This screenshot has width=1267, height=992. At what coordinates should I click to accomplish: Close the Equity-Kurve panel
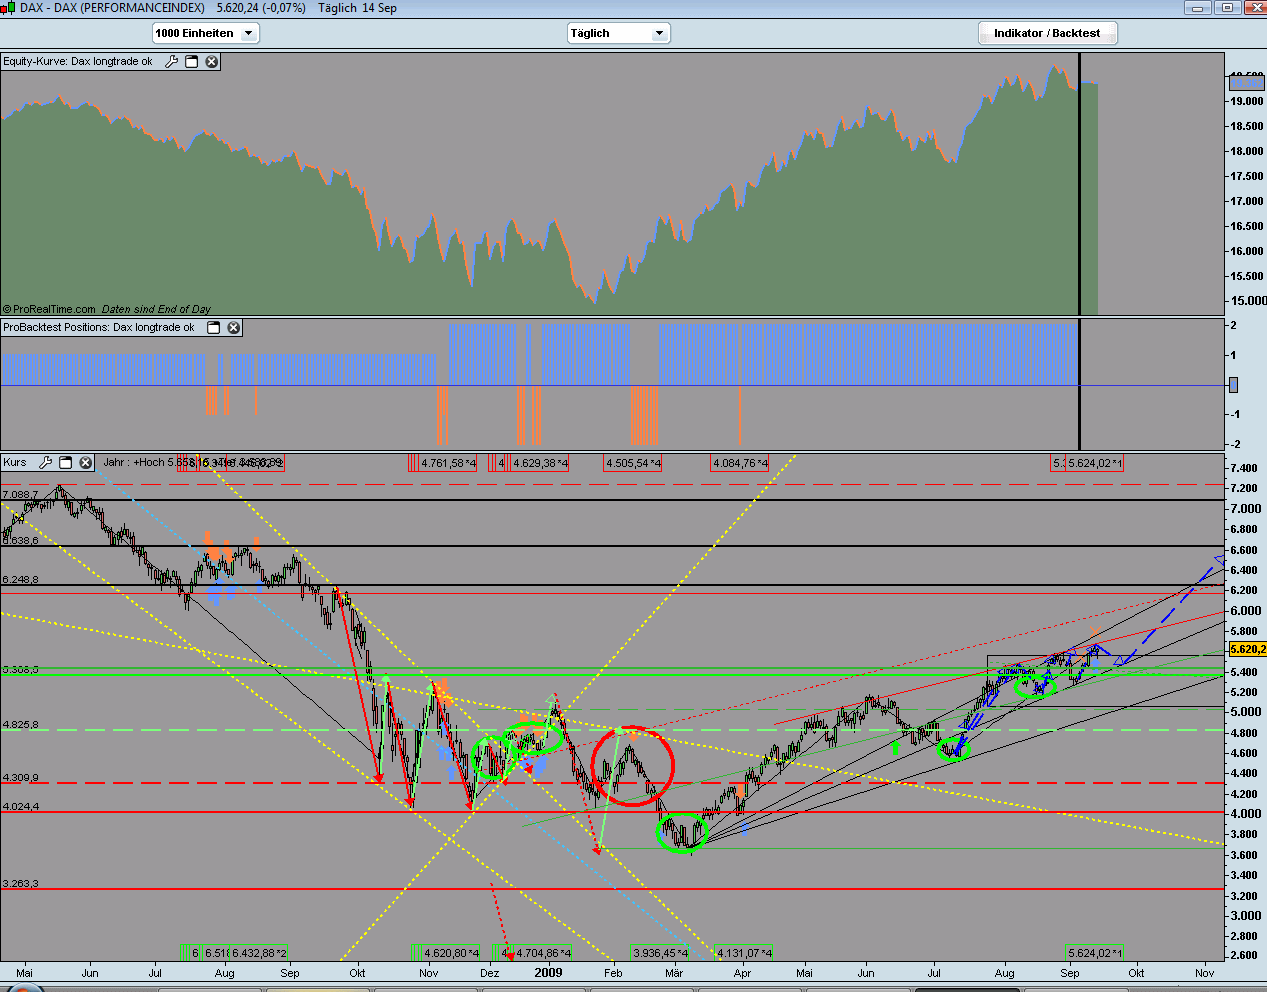(211, 61)
